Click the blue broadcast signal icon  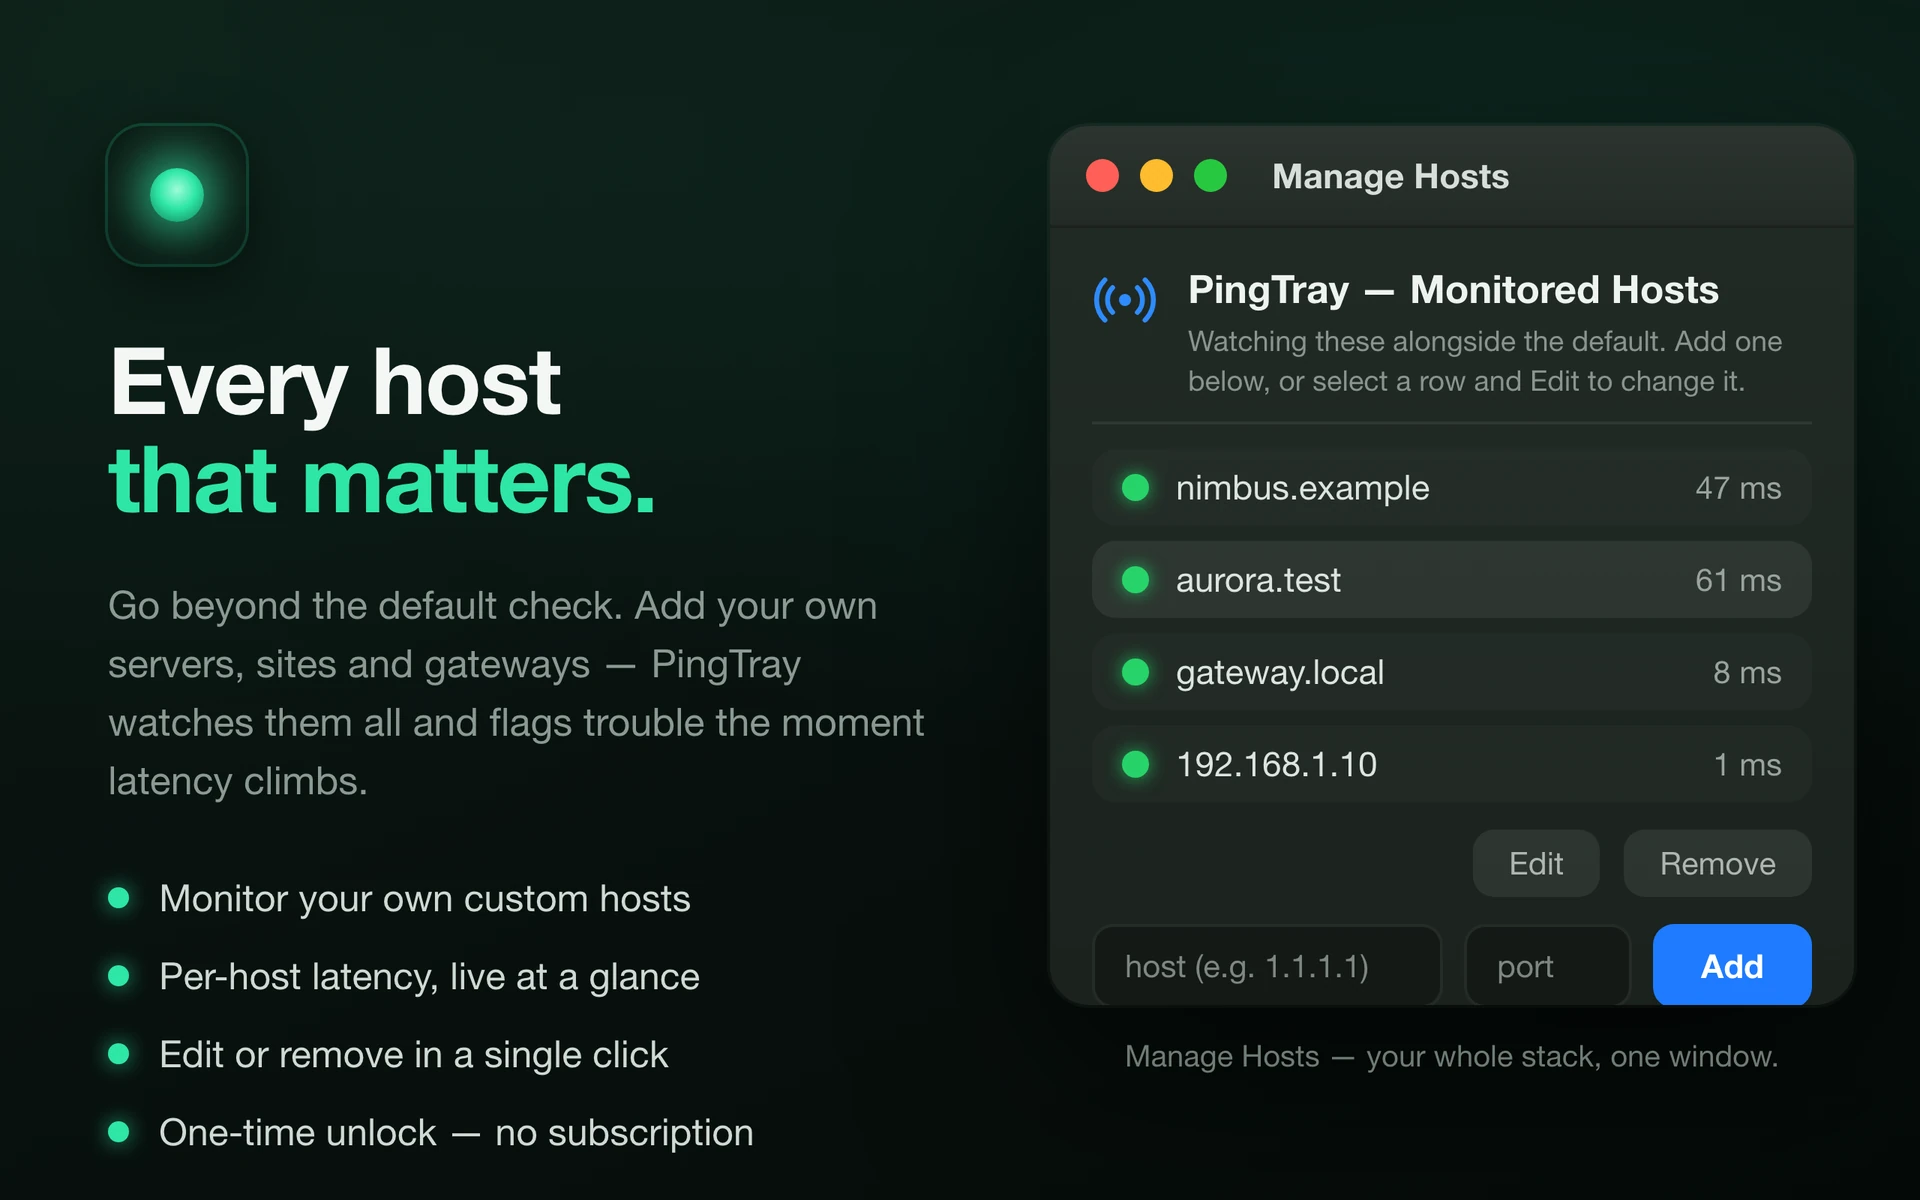[x=1125, y=299]
